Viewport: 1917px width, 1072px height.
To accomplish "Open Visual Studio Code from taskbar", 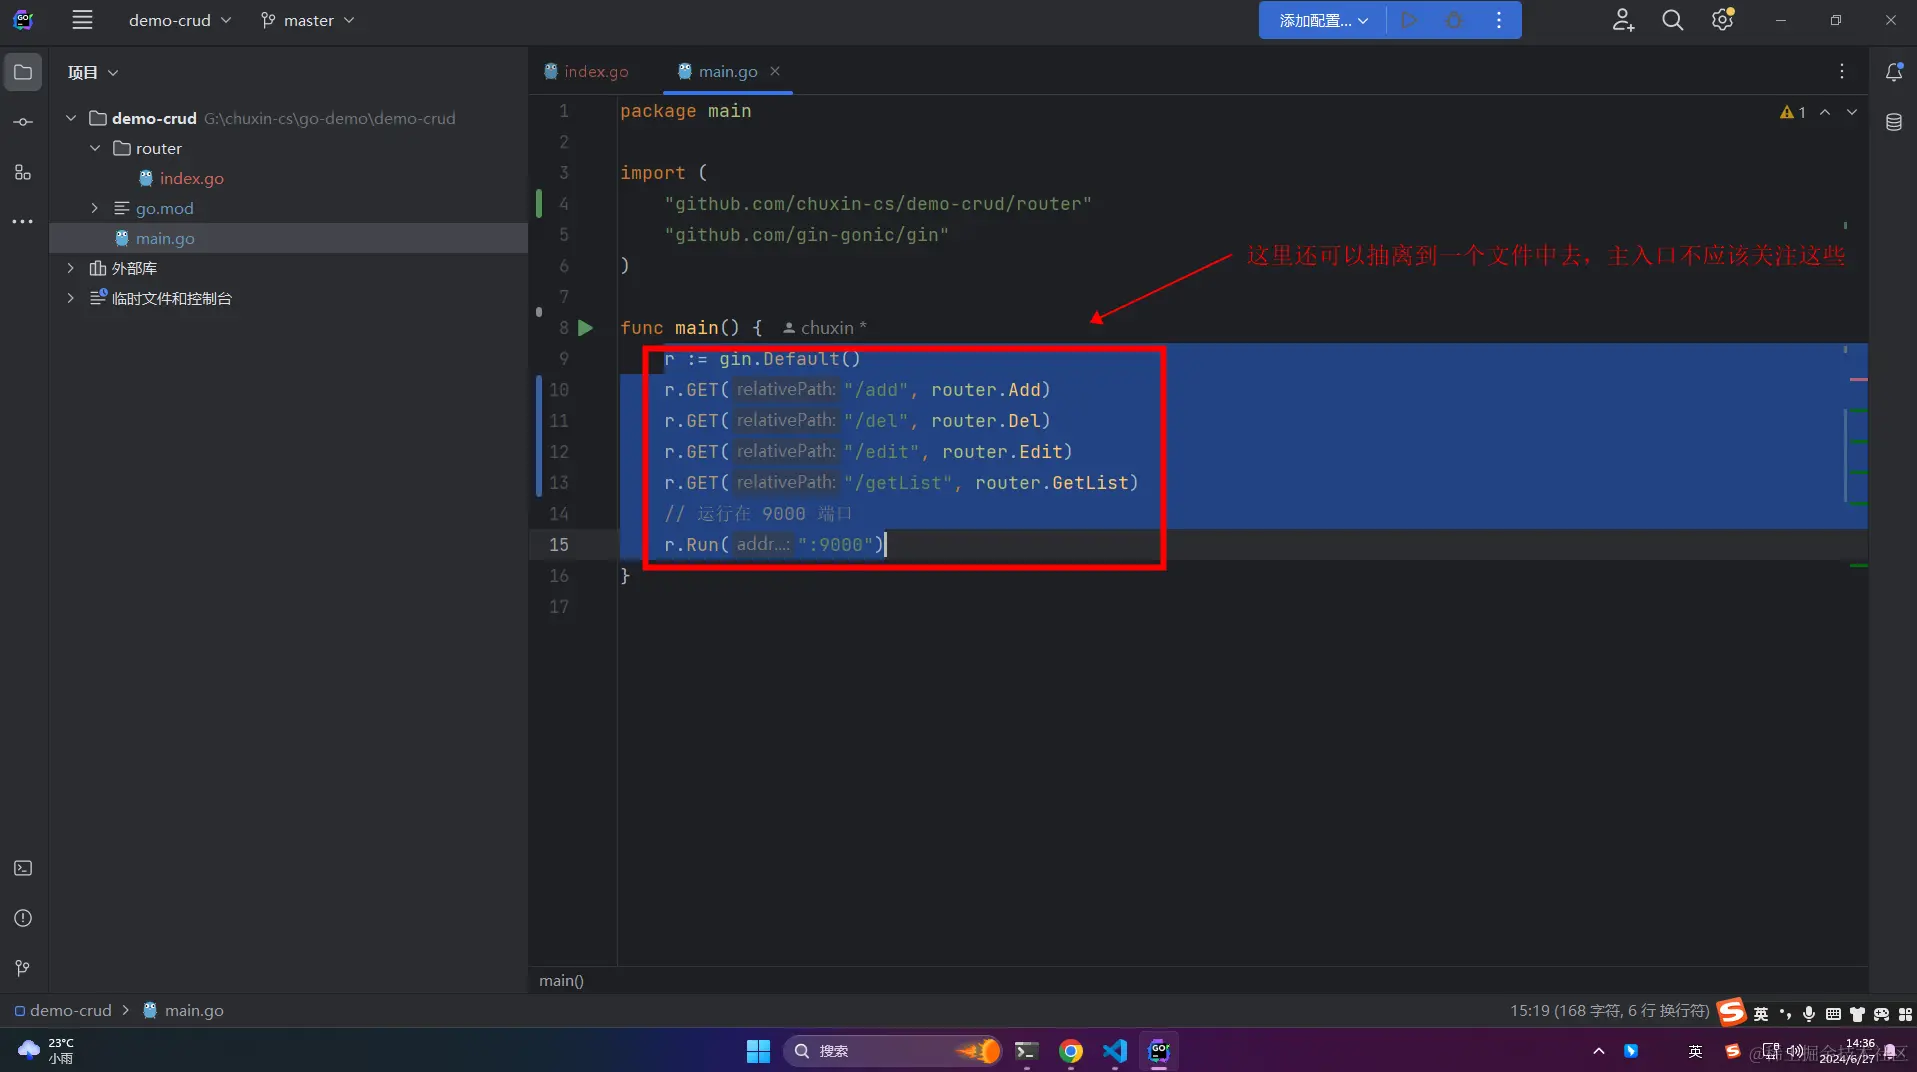I will pos(1115,1051).
